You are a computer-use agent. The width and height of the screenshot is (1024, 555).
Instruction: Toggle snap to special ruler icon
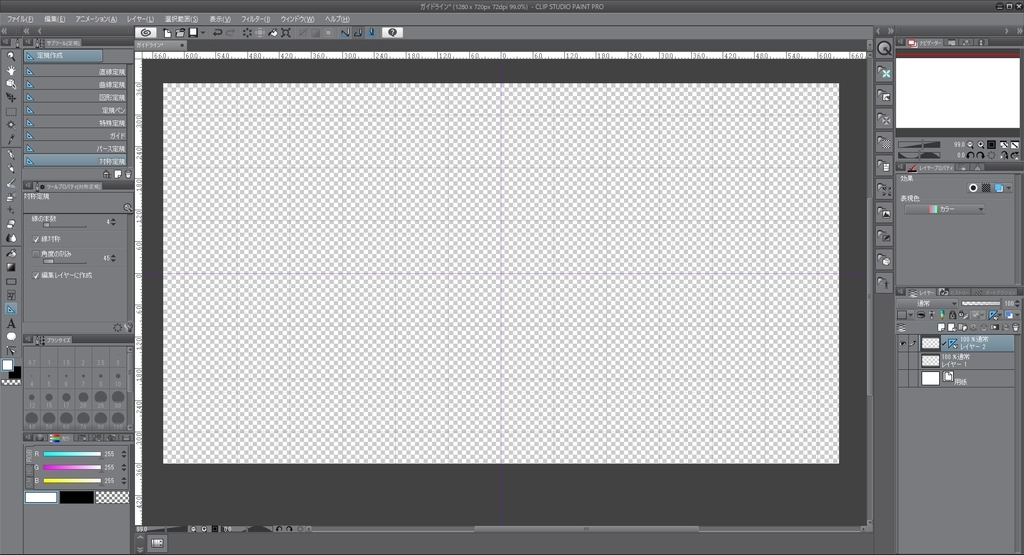tap(358, 33)
